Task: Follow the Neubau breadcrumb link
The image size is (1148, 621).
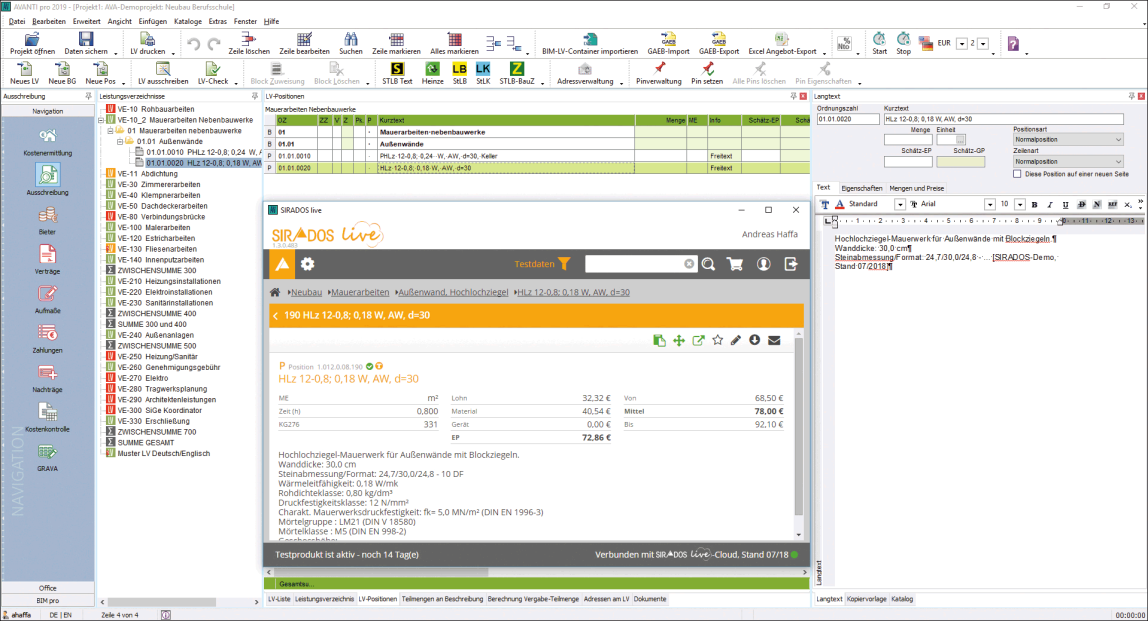Action: coord(306,292)
